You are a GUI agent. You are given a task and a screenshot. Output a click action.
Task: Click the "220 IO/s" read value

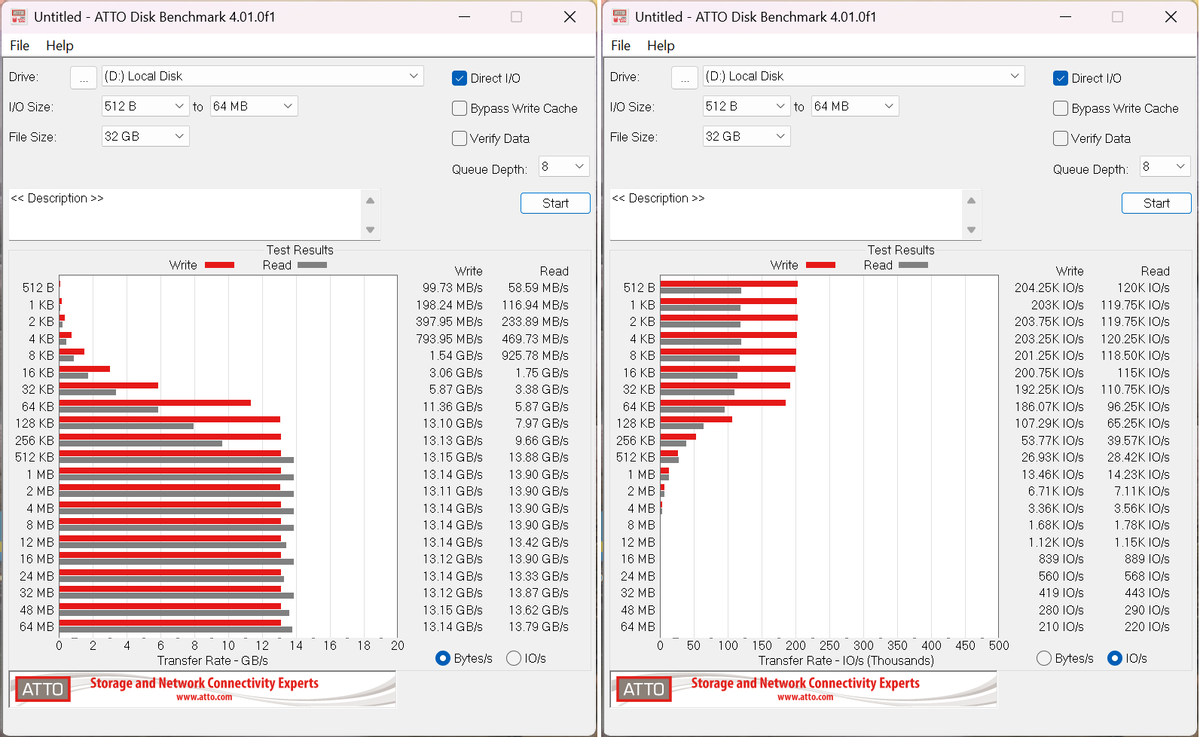pyautogui.click(x=1148, y=627)
